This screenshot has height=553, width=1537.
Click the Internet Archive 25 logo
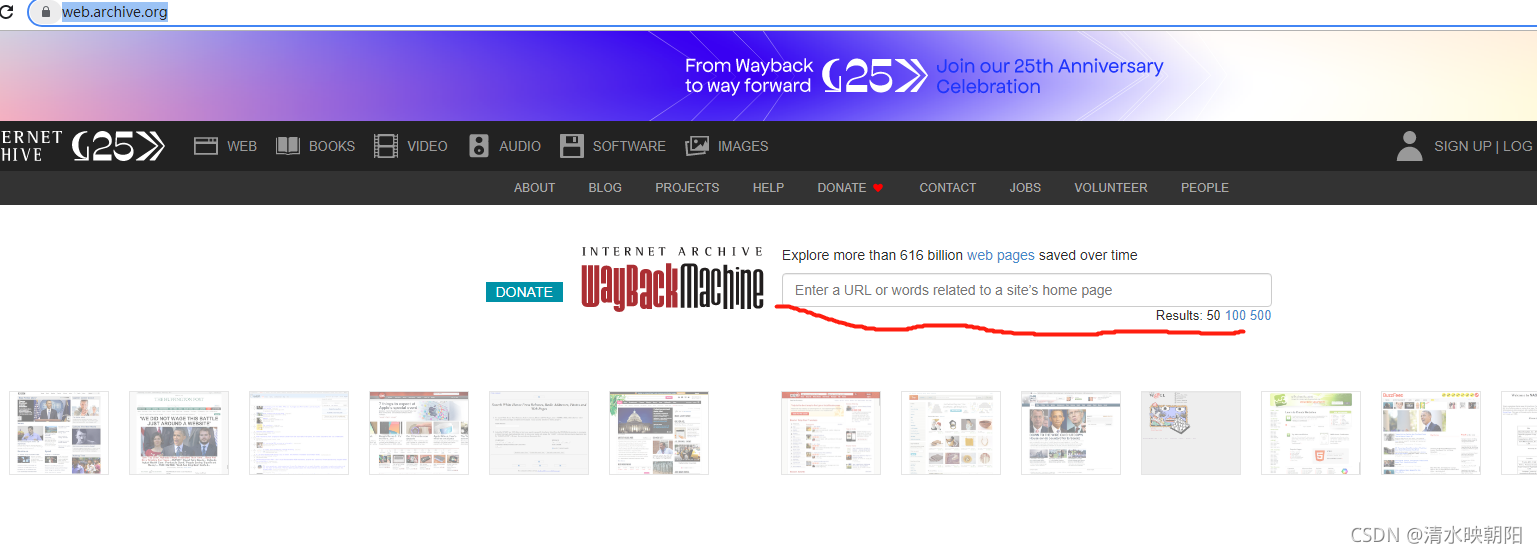pos(81,146)
